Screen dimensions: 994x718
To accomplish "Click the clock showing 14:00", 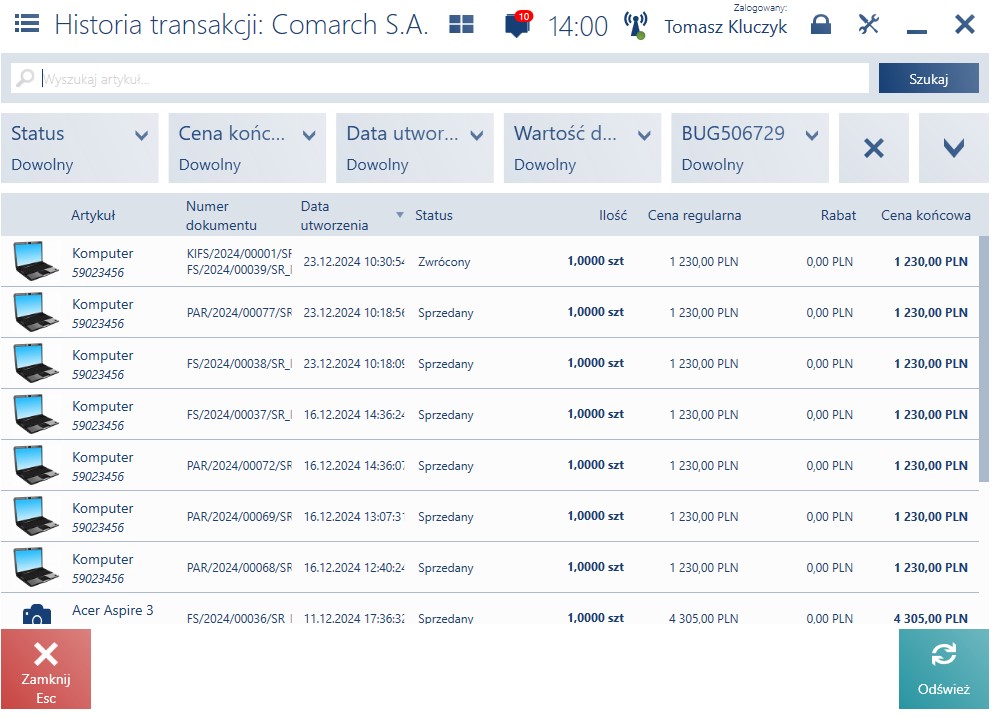I will 578,26.
